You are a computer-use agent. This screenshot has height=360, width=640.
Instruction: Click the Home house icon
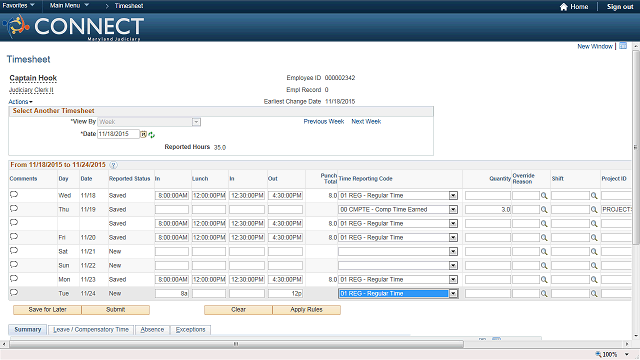pos(564,7)
